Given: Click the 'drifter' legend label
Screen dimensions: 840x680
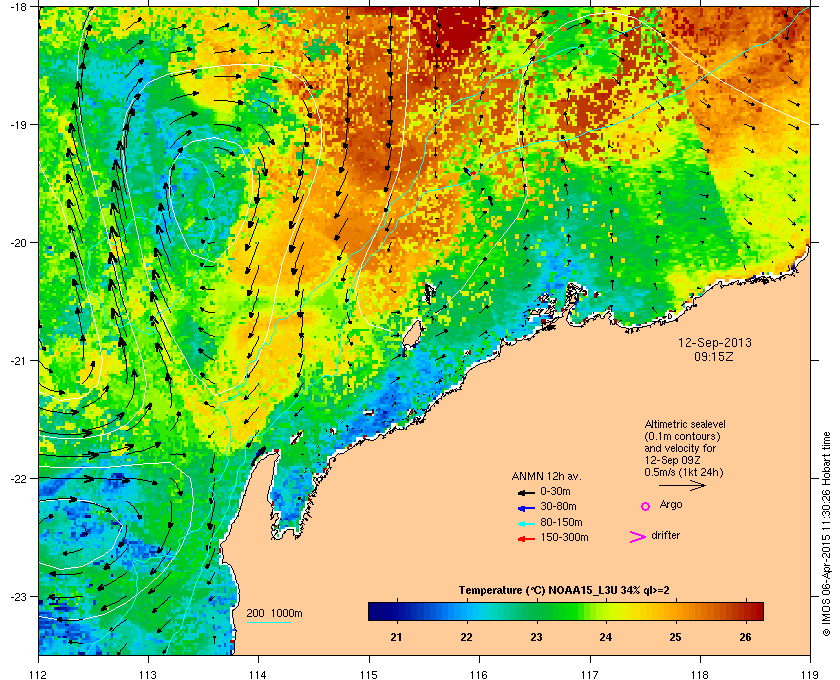Looking at the screenshot, I should pos(666,535).
